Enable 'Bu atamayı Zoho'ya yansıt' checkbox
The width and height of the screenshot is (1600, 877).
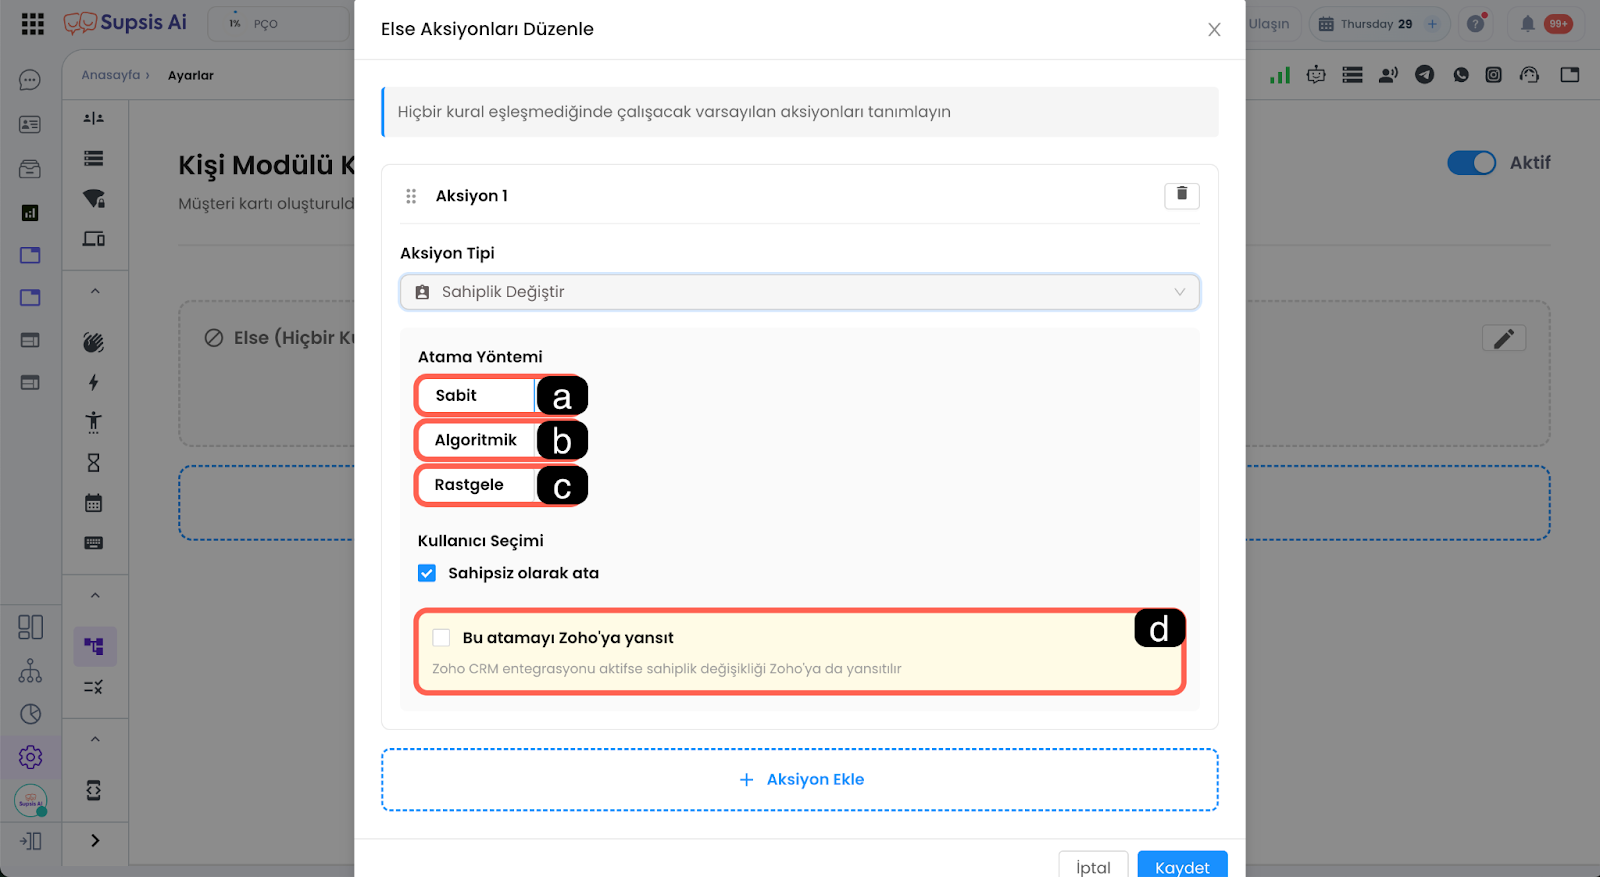coord(441,638)
